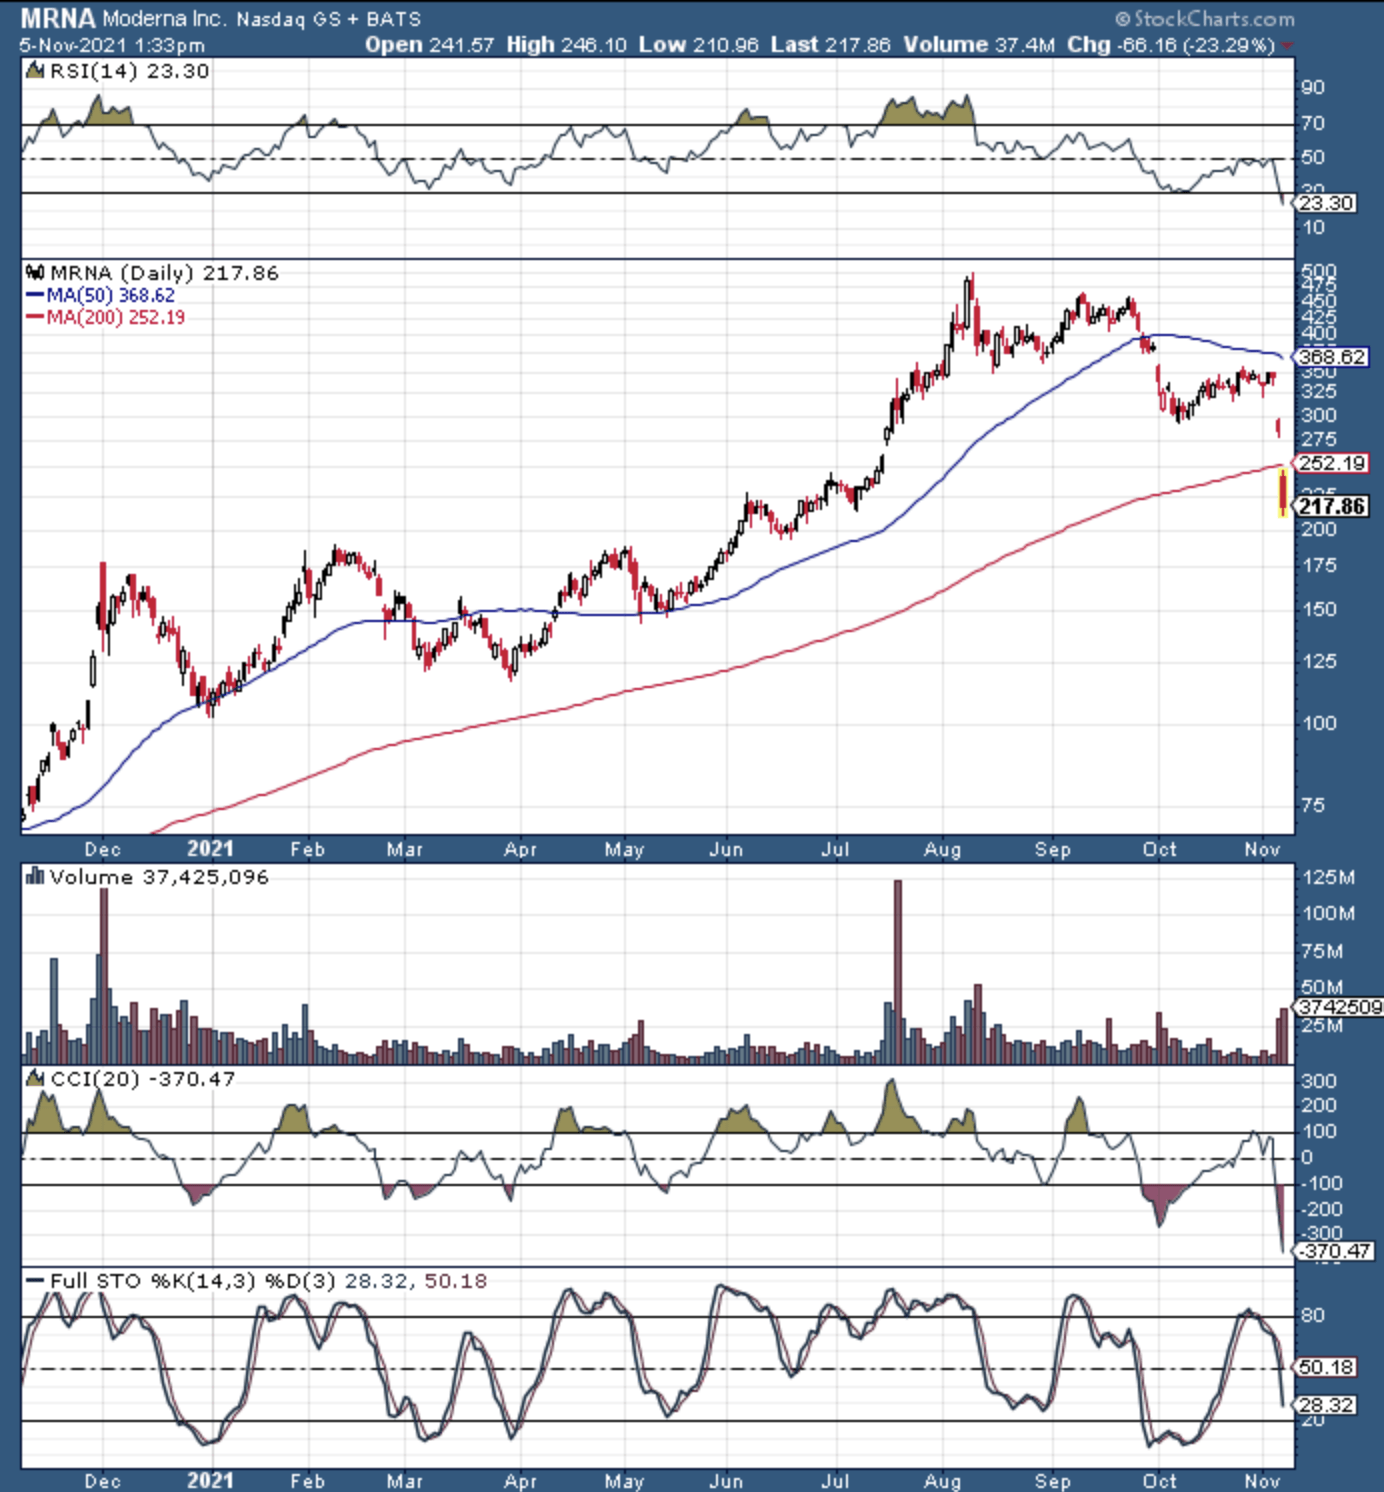Viewport: 1384px width, 1492px height.
Task: Click the blue MA(50) legend line marker
Action: coord(35,296)
